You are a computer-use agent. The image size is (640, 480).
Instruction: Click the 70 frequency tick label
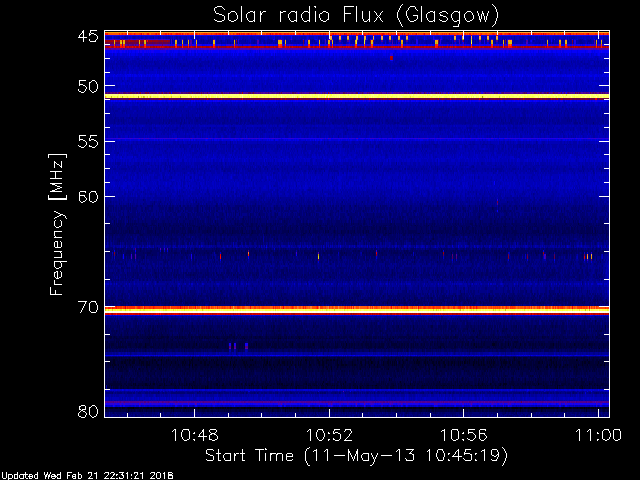[88, 307]
